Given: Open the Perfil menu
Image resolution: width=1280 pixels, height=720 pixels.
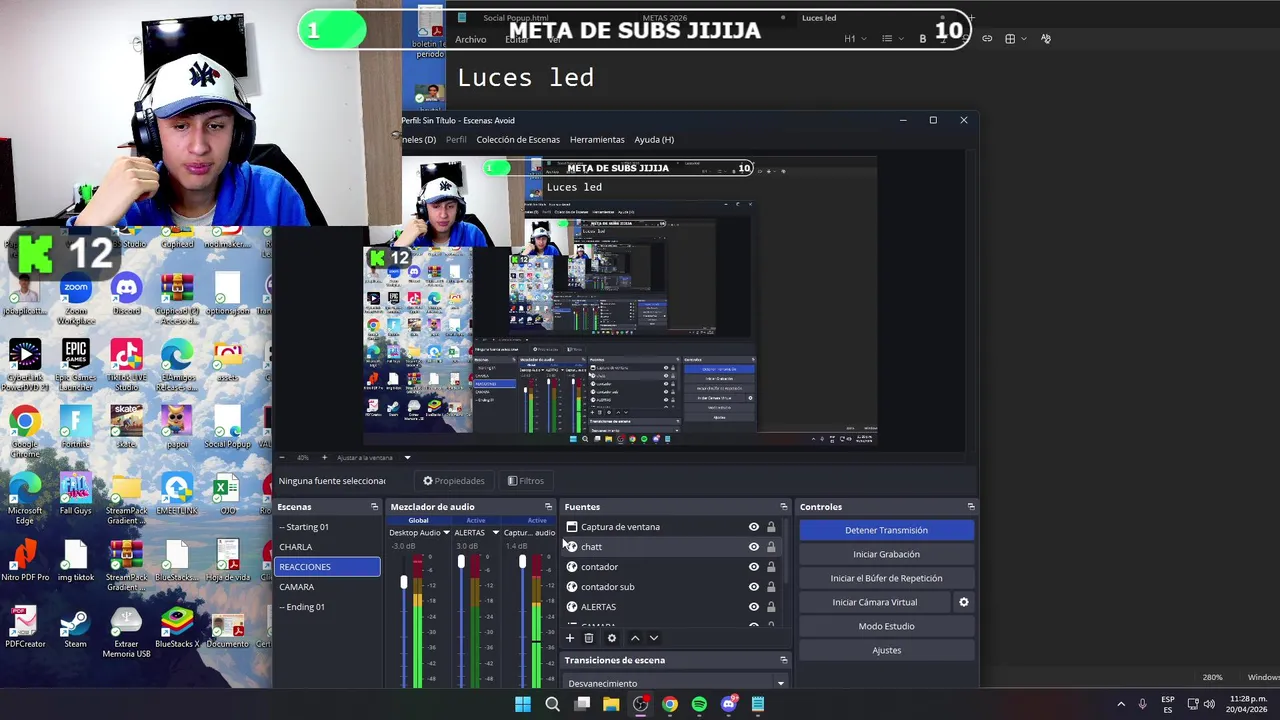Looking at the screenshot, I should pyautogui.click(x=456, y=140).
